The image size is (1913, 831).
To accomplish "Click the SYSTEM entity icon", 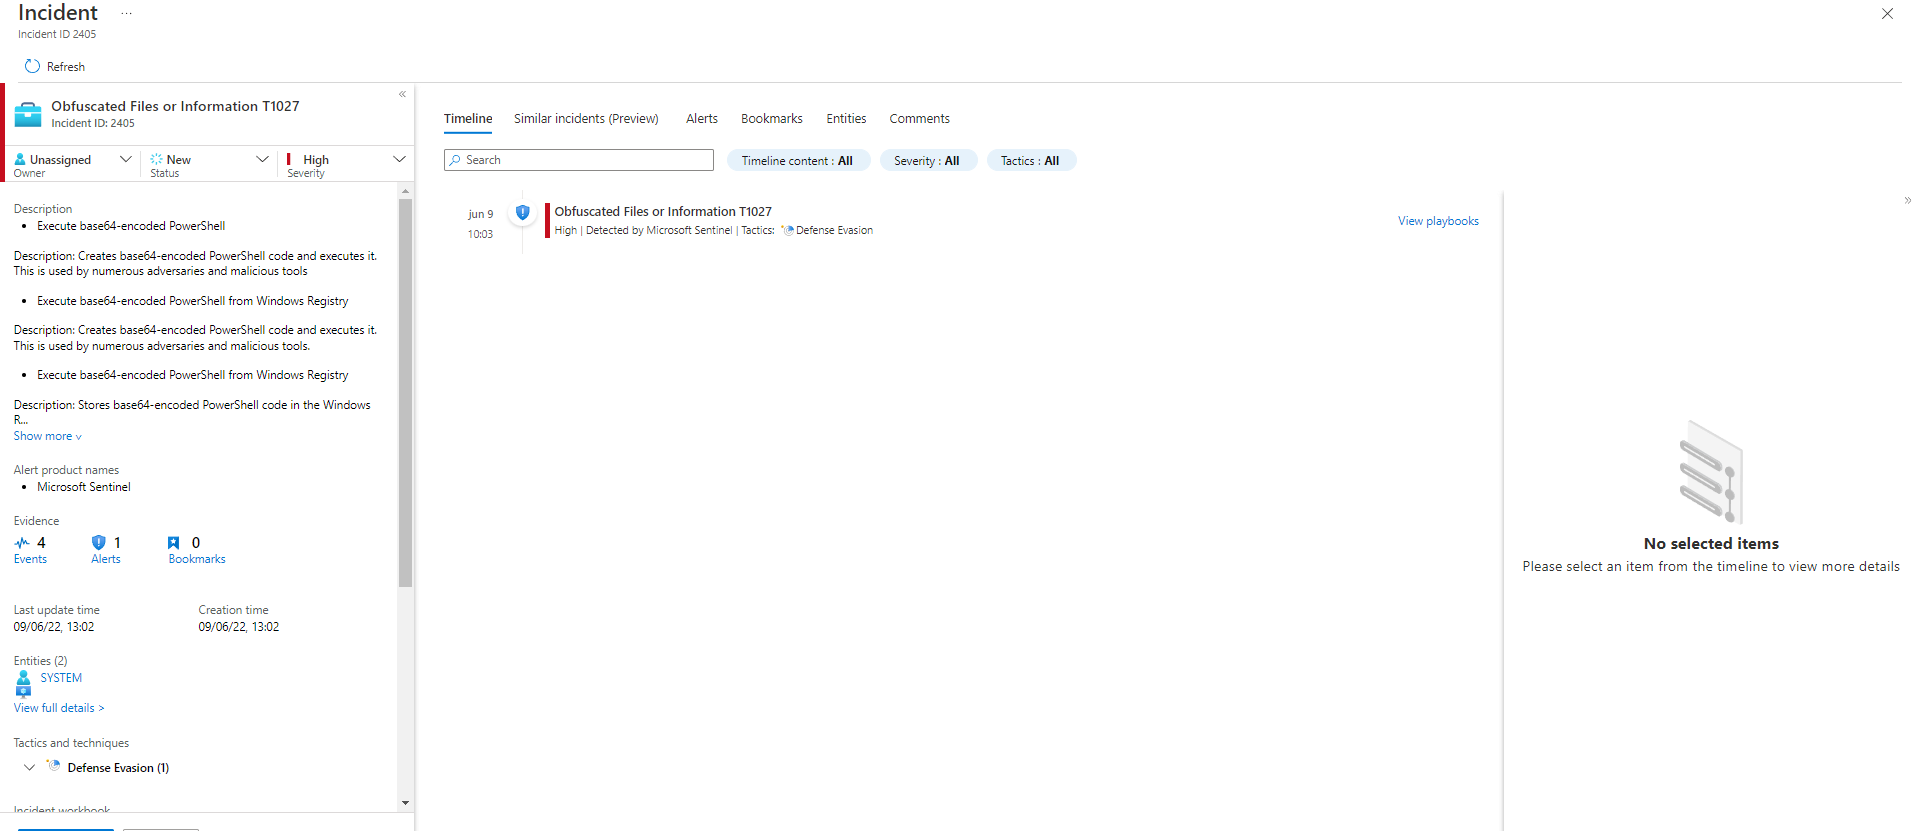I will (x=24, y=682).
